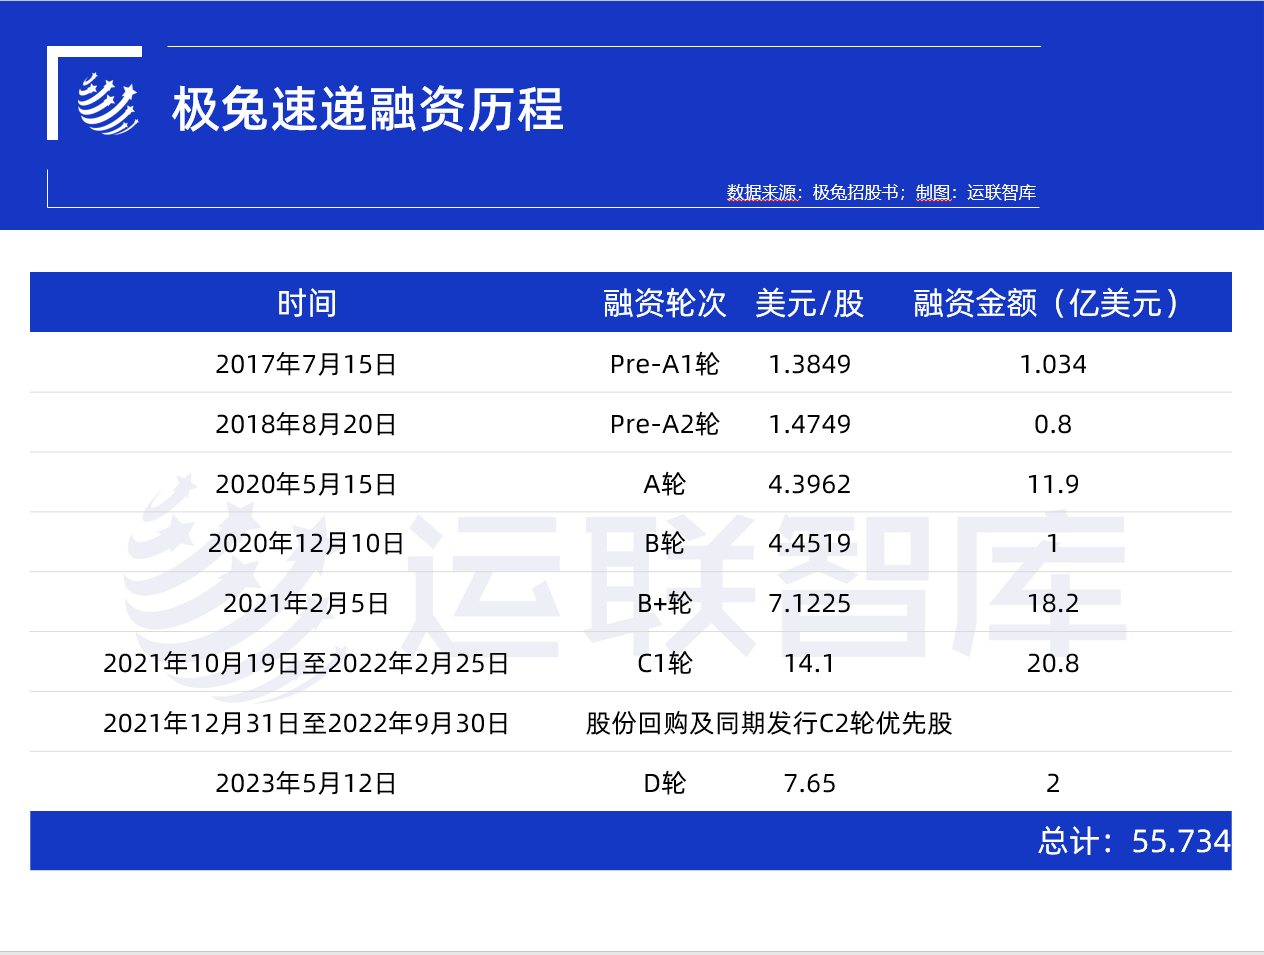Click the 美元/股 column header
Viewport: 1264px width, 955px height.
(810, 303)
